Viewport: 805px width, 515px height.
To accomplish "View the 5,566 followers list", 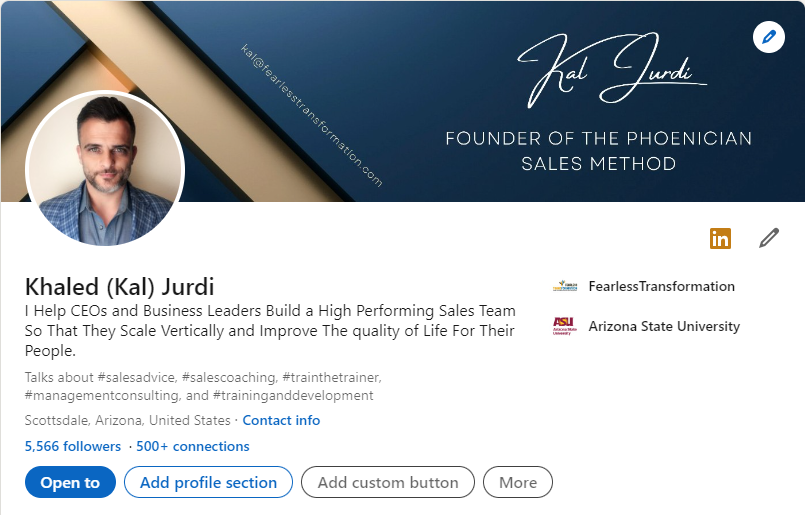I will (x=72, y=446).
